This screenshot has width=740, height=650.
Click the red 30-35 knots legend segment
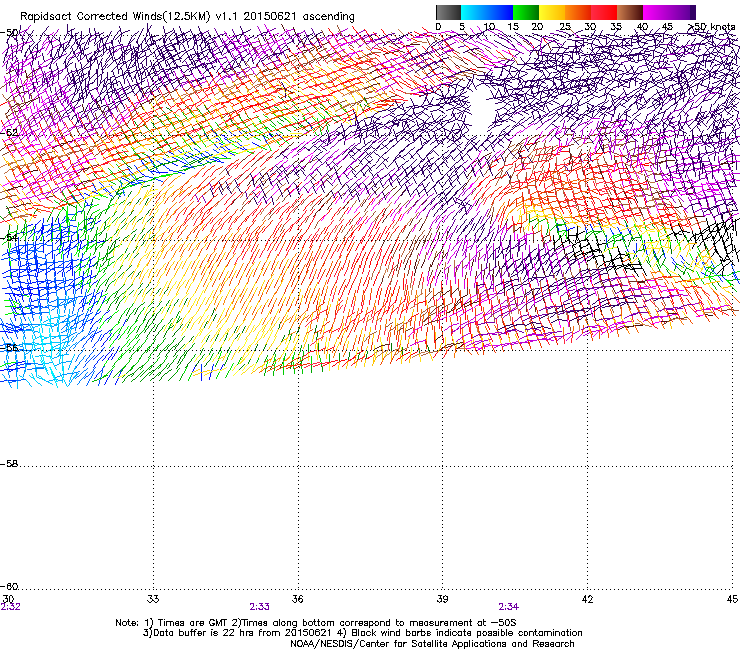604,12
